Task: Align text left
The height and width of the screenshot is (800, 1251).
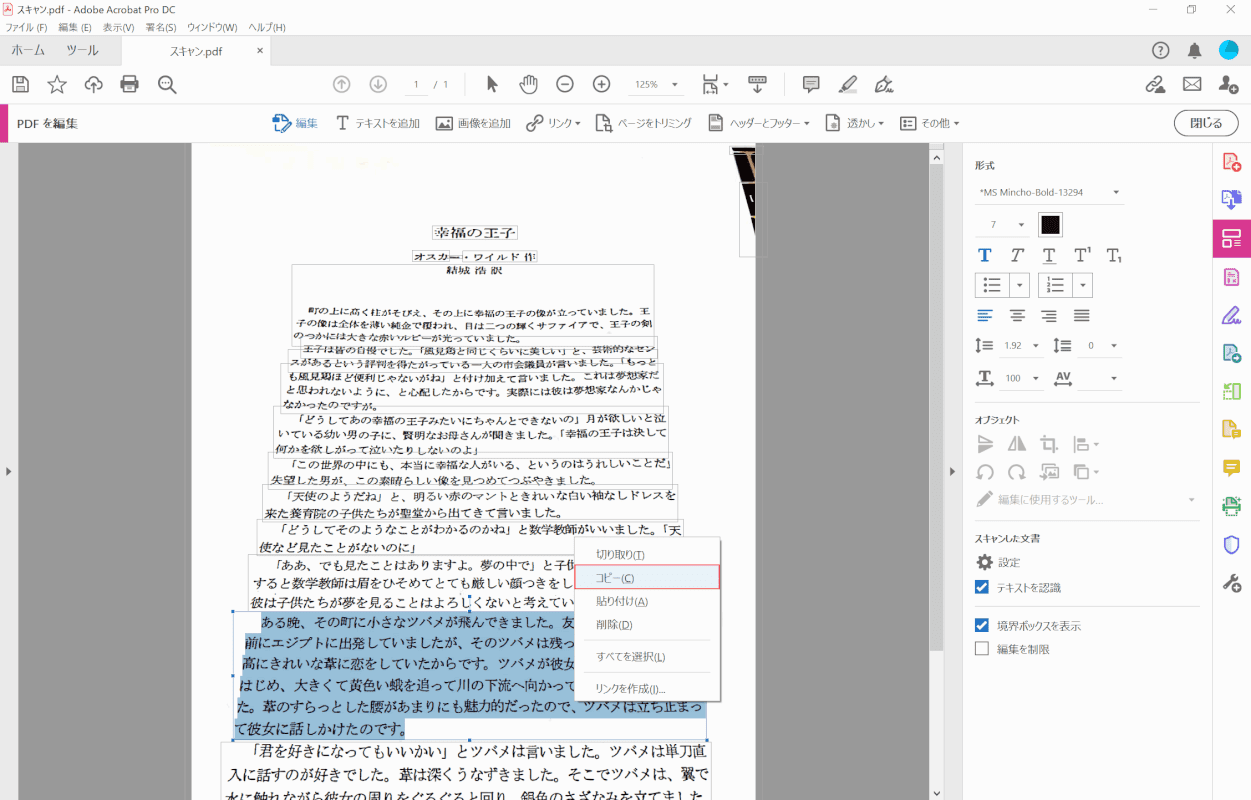Action: (x=985, y=315)
